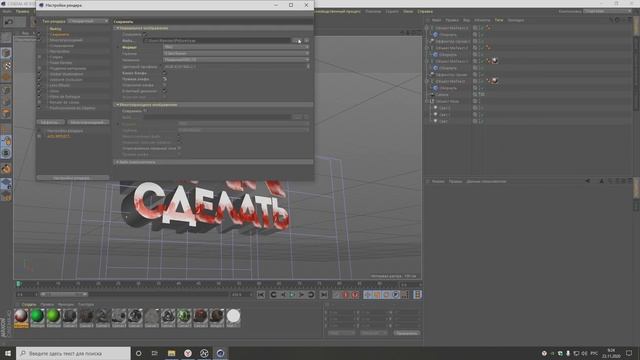Switch to Cinema 4D in the taskbar
The height and width of the screenshot is (360, 640).
220,353
